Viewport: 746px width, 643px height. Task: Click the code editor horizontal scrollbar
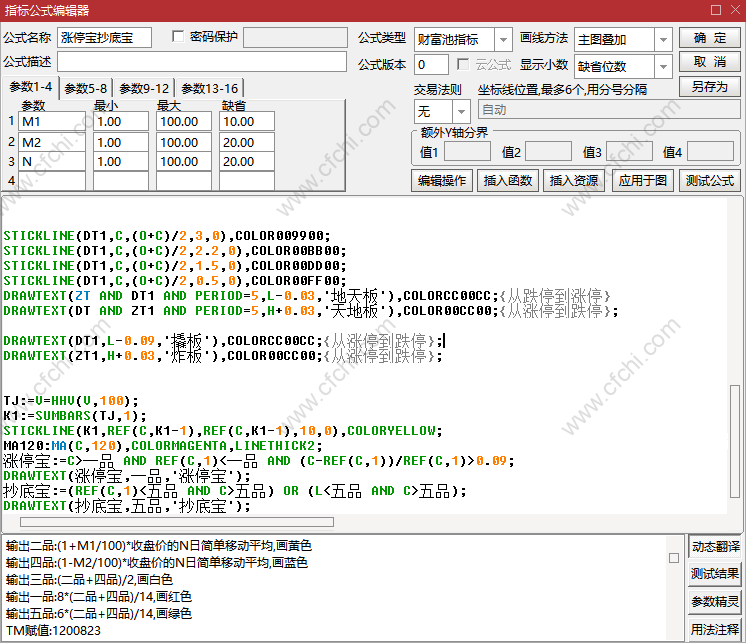[x=177, y=522]
